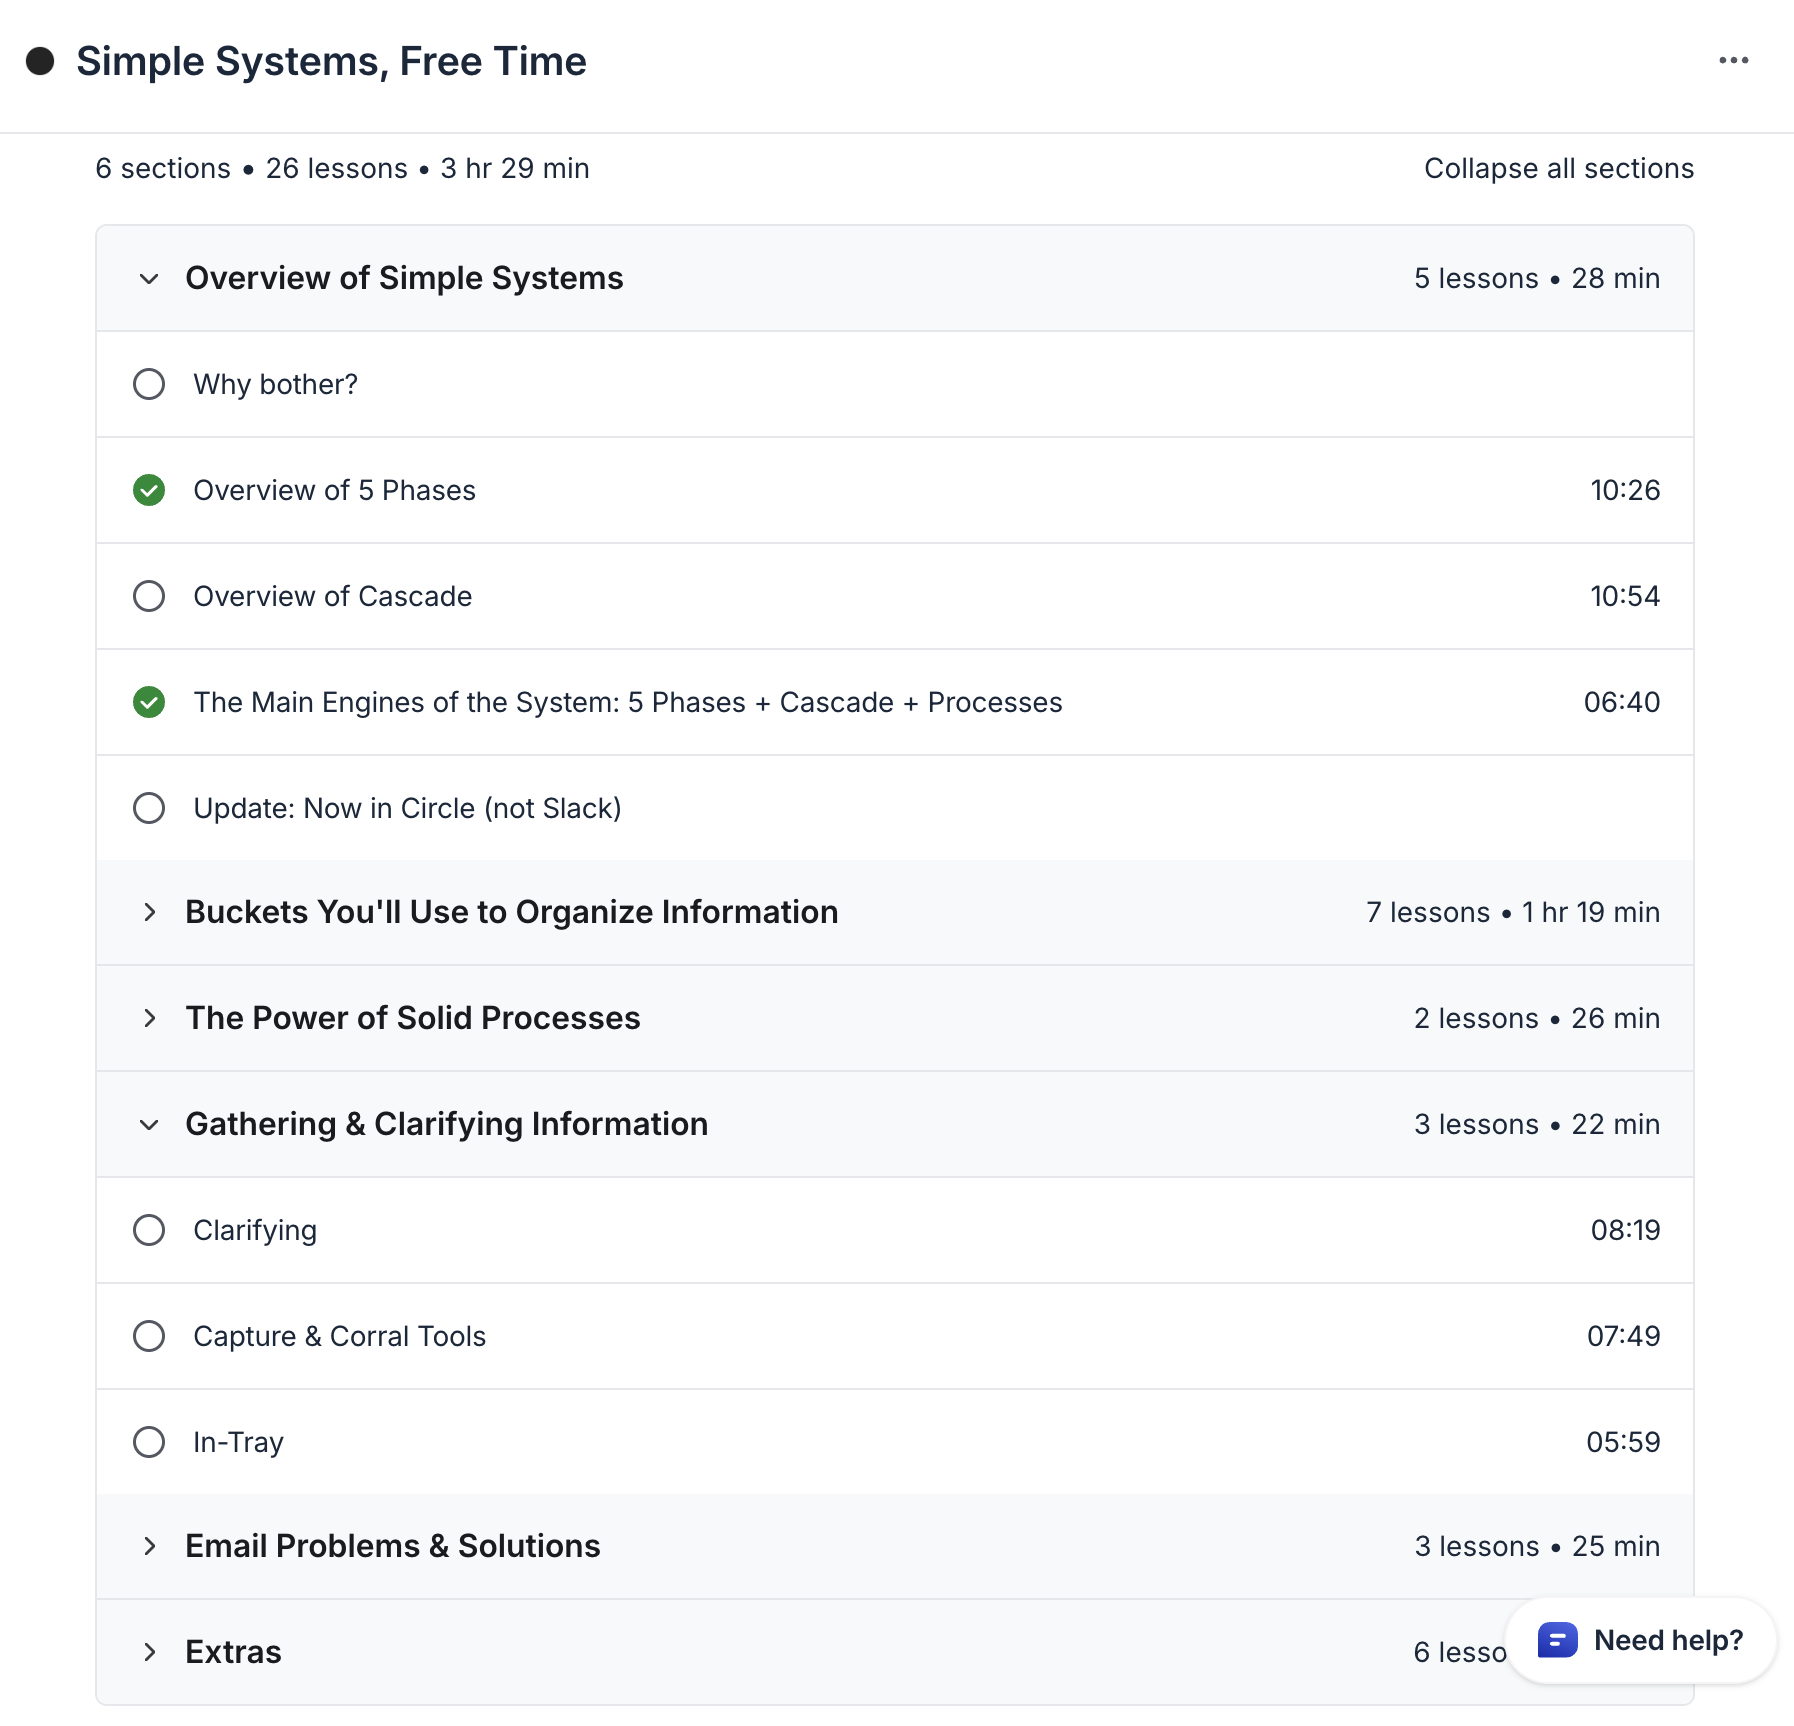
Task: Toggle In-Tray lesson completion circle
Action: point(149,1442)
